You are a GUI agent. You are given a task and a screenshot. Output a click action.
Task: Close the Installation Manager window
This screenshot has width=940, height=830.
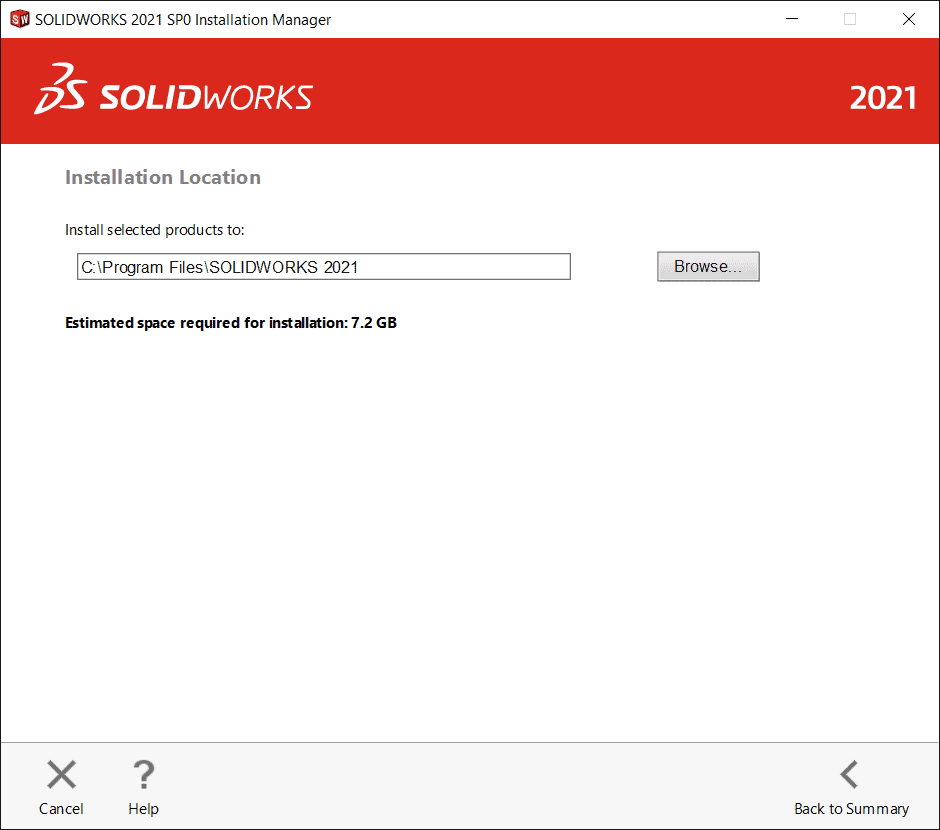coord(909,19)
